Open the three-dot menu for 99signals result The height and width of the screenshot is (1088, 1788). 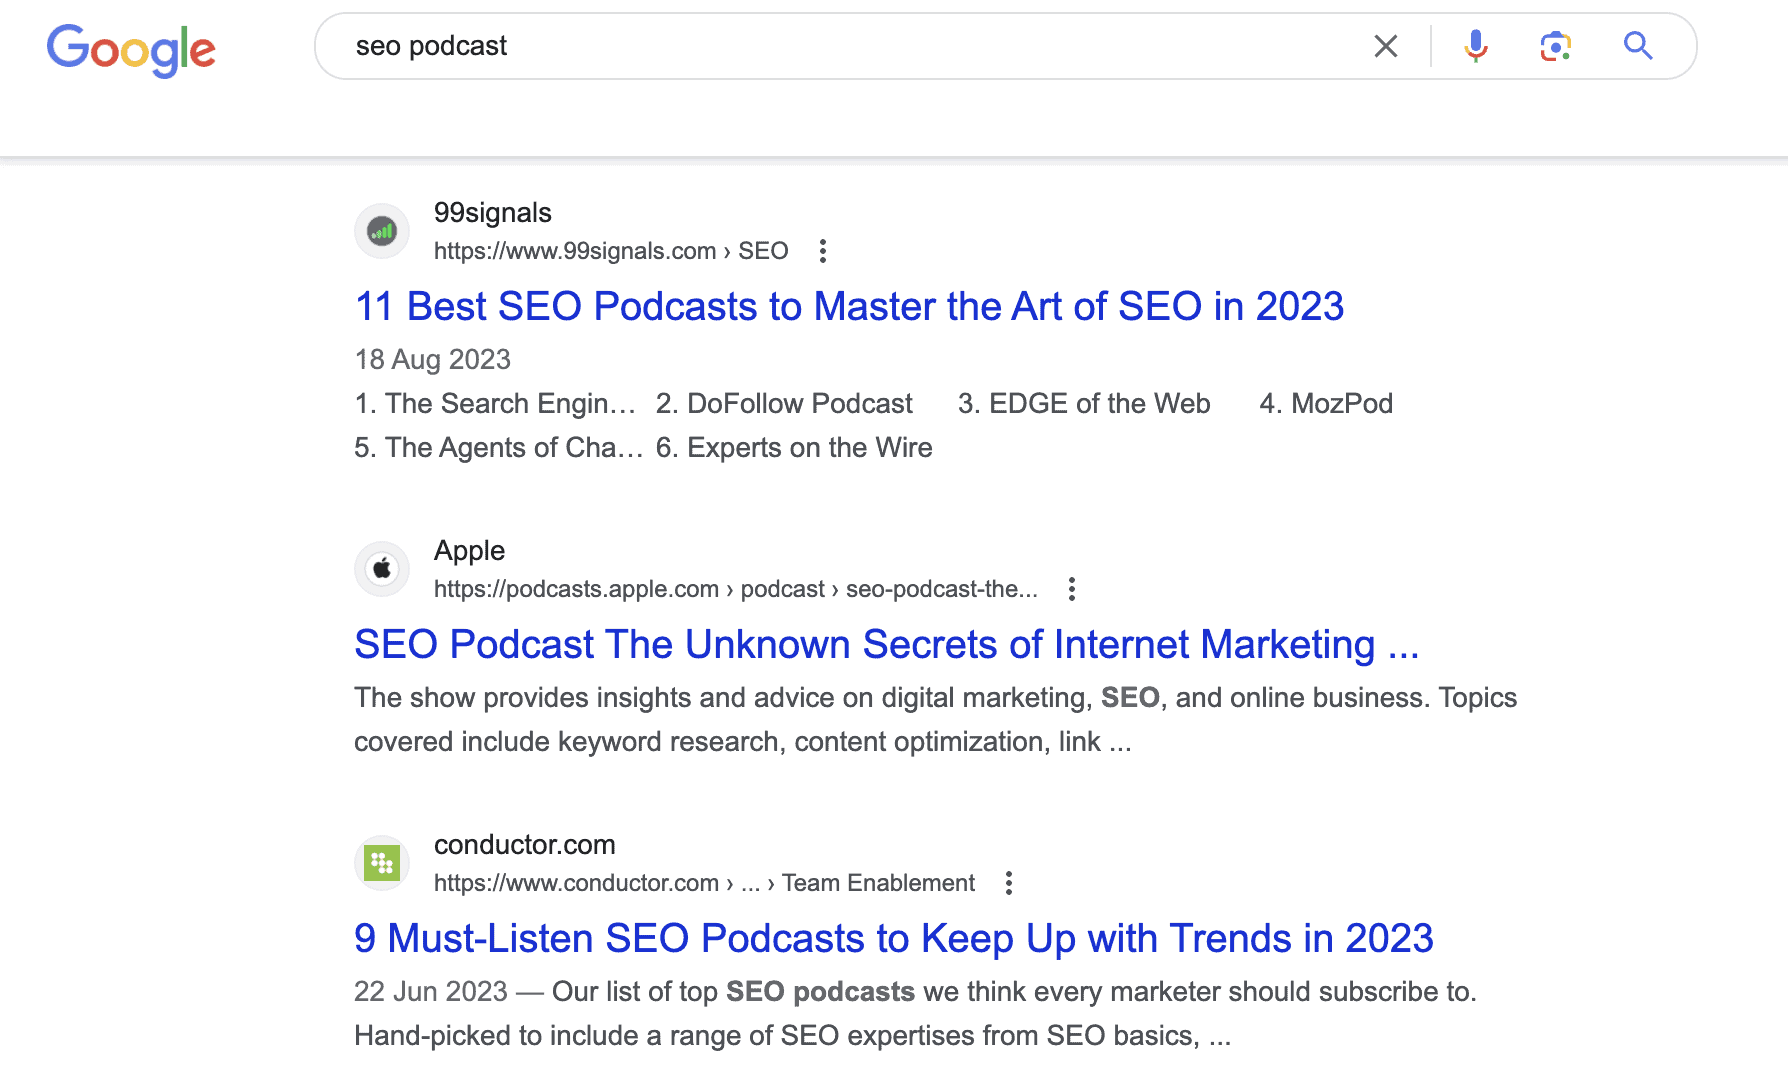[822, 251]
